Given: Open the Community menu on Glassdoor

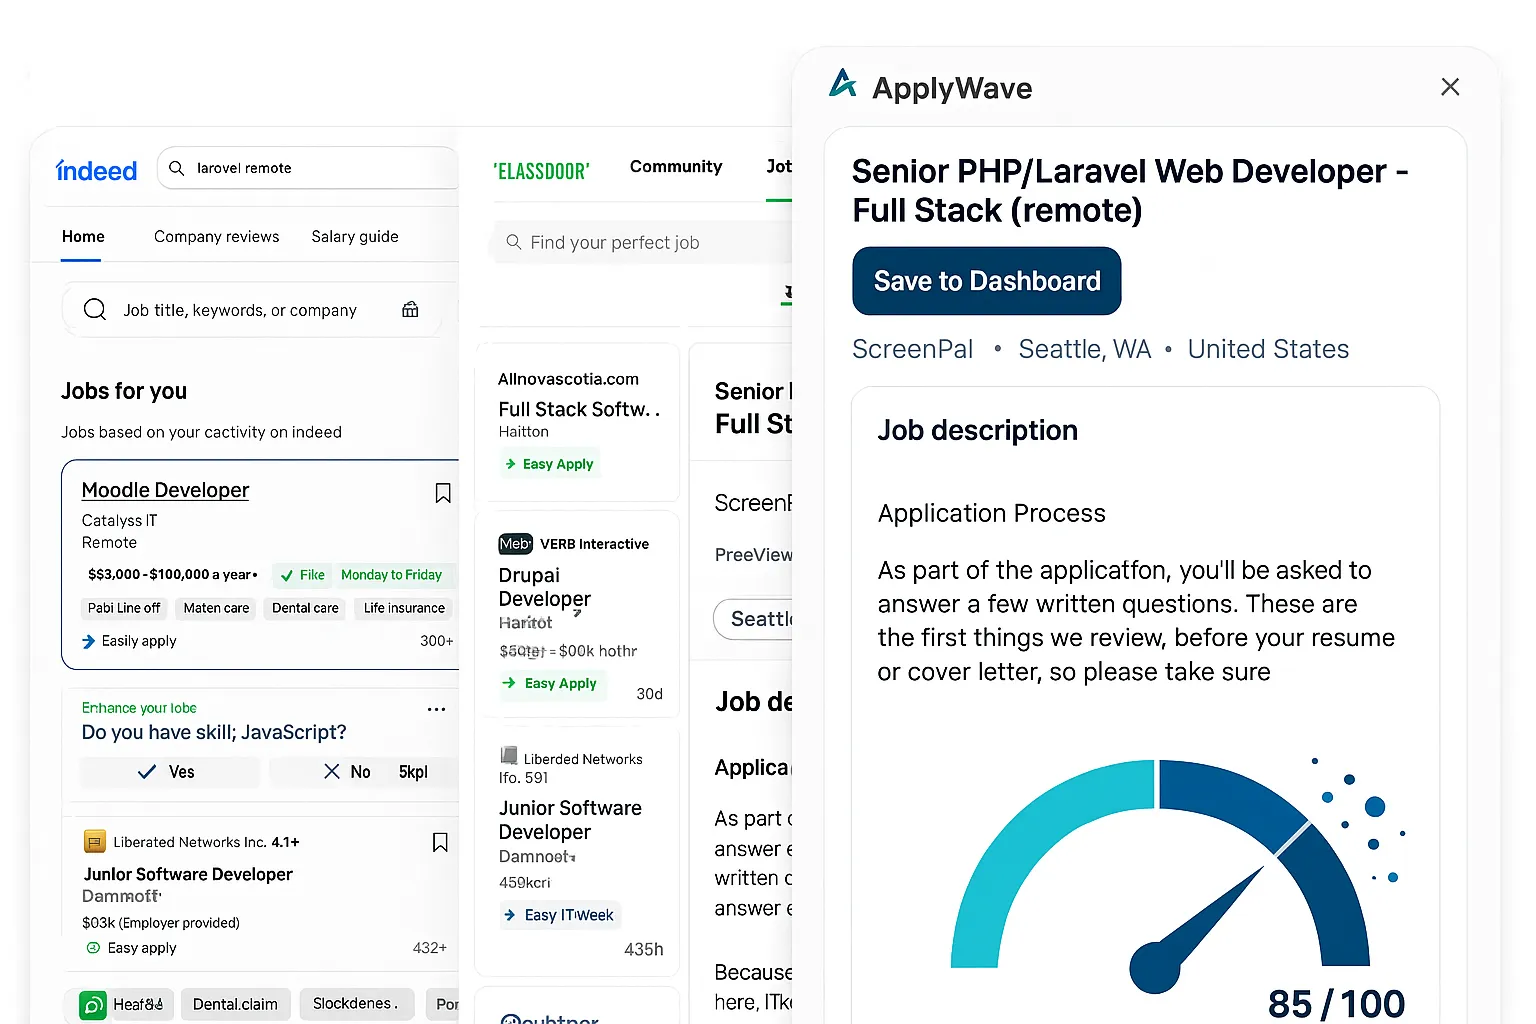Looking at the screenshot, I should 676,166.
